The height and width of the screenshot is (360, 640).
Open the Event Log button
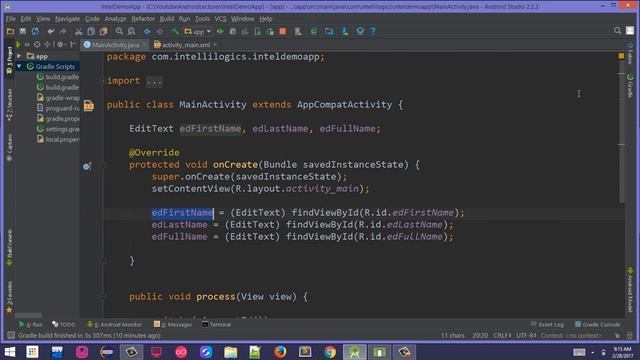[x=547, y=324]
